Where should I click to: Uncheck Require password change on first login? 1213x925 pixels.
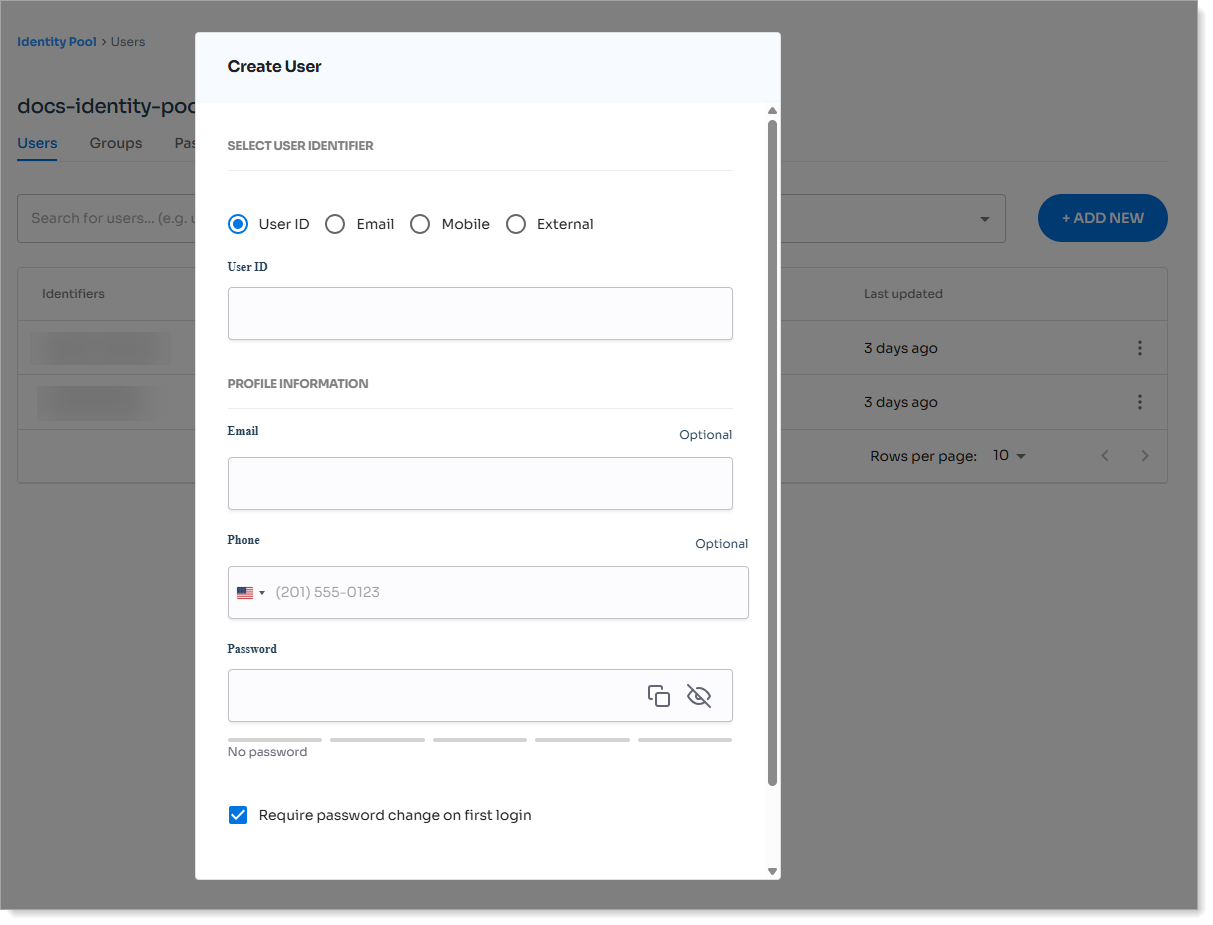click(x=238, y=815)
